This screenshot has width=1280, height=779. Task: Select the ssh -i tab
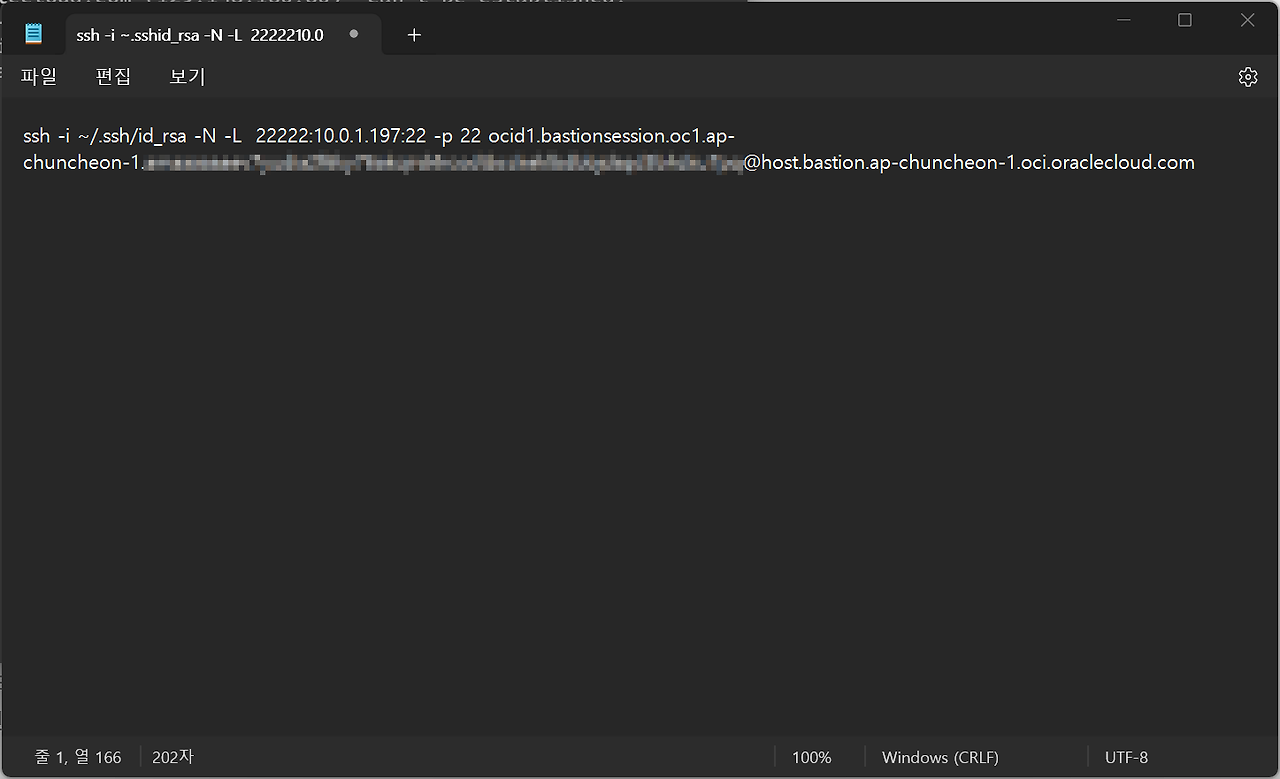pyautogui.click(x=200, y=35)
